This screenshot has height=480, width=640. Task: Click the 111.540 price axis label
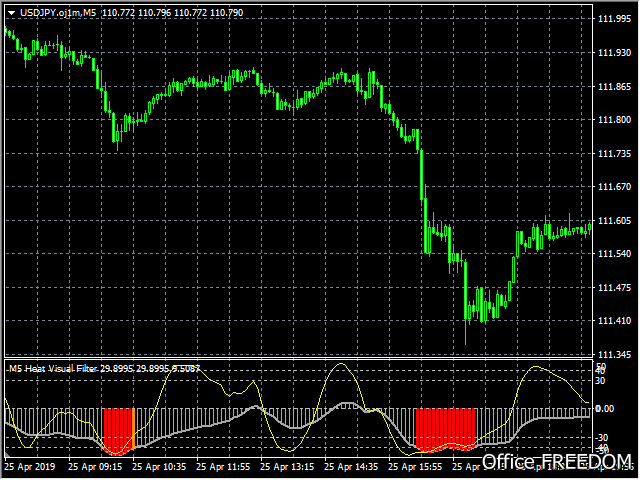[x=614, y=254]
